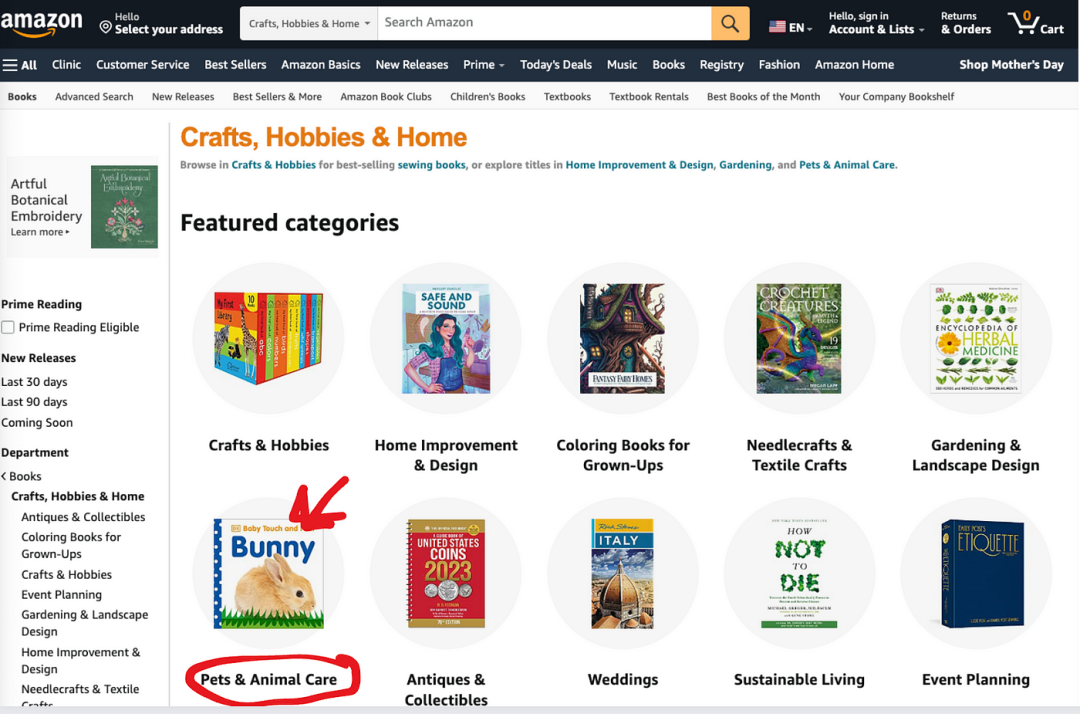Viewport: 1080px width, 714px height.
Task: Select Best Sellers & More tab
Action: tap(277, 97)
